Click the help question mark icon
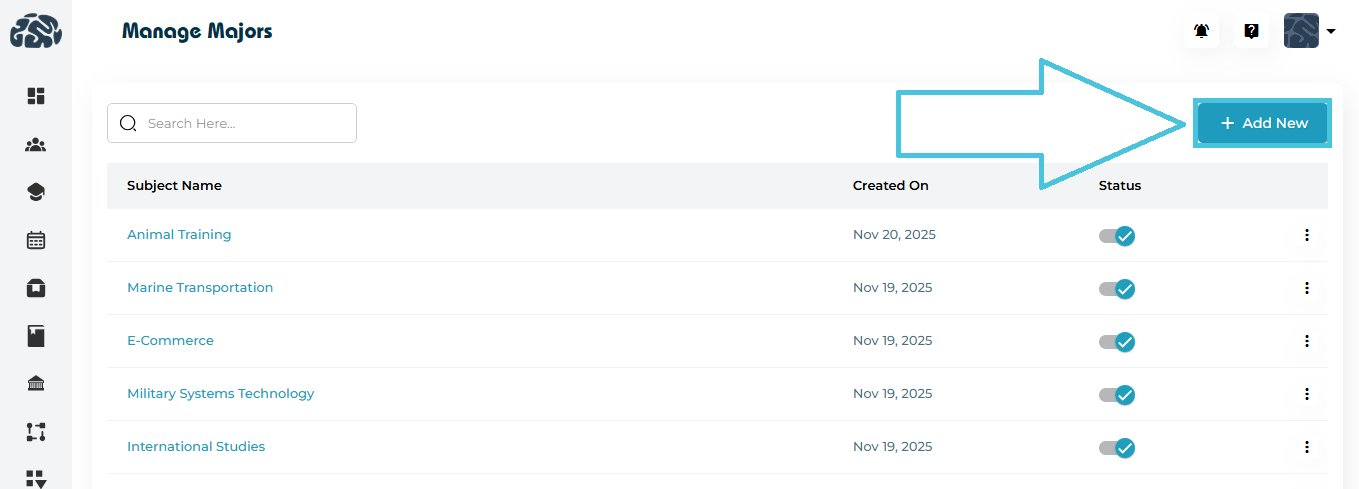The width and height of the screenshot is (1359, 489). click(1251, 31)
